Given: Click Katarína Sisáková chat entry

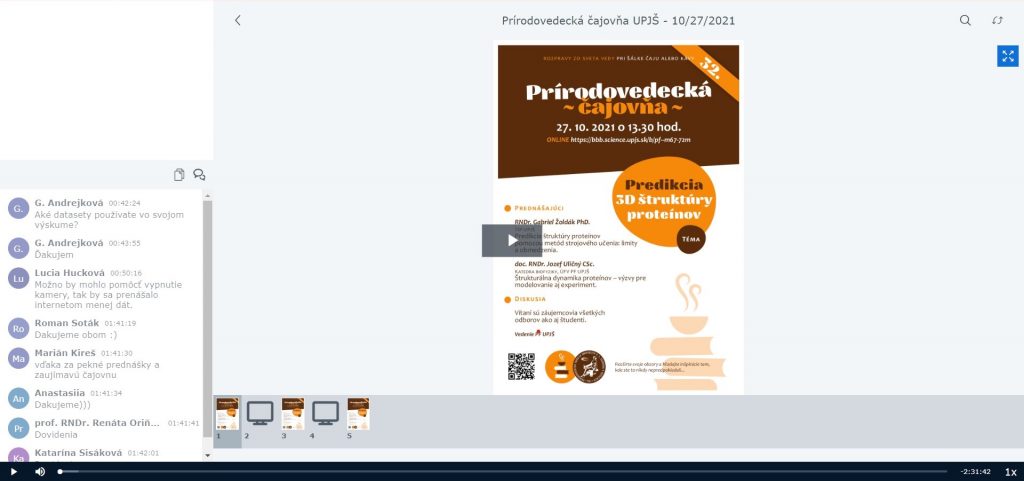Looking at the screenshot, I should (x=101, y=454).
